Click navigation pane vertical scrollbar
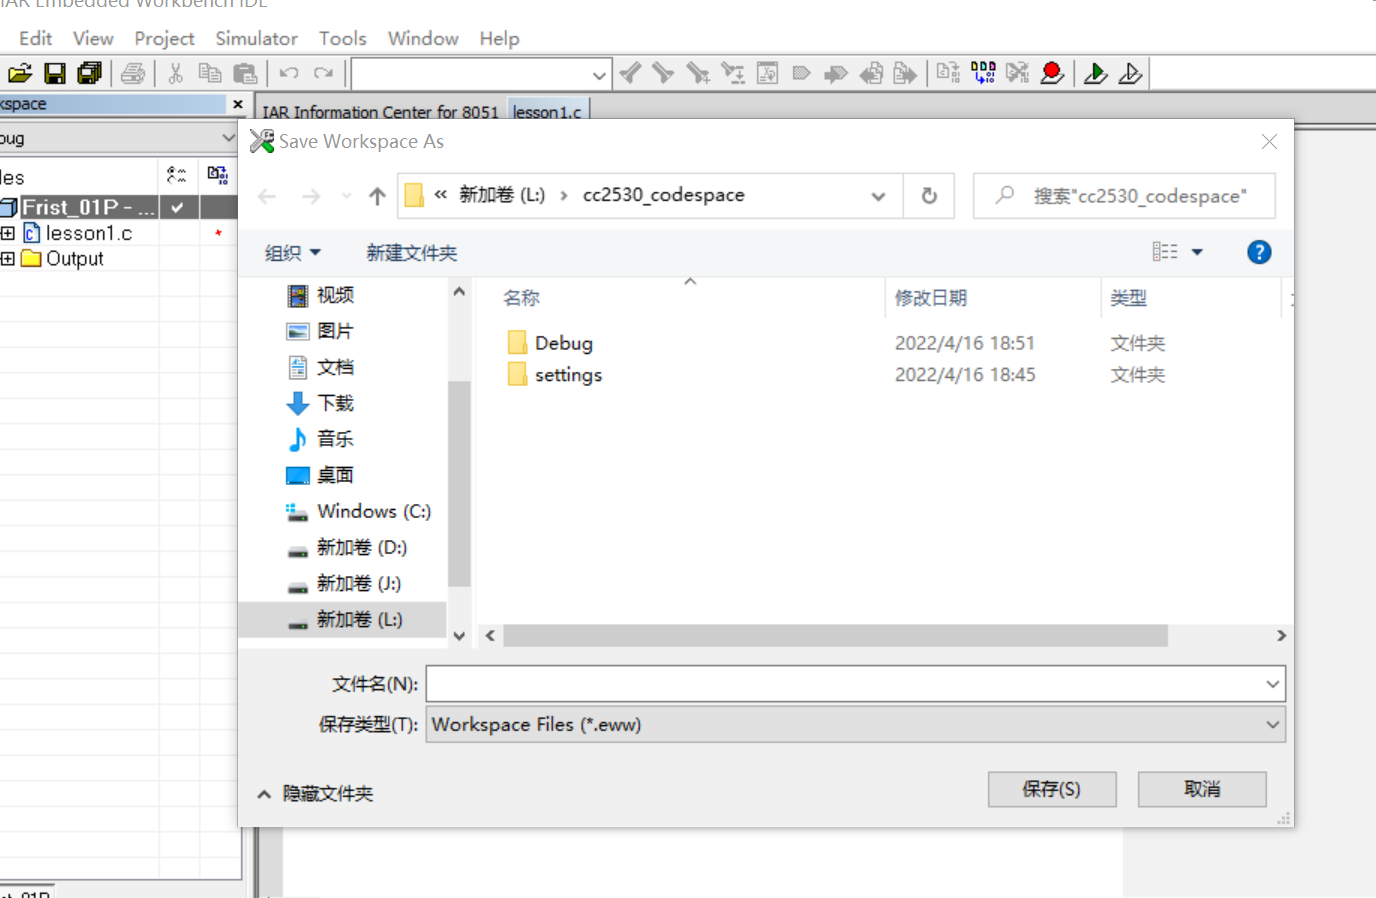 [x=459, y=484]
